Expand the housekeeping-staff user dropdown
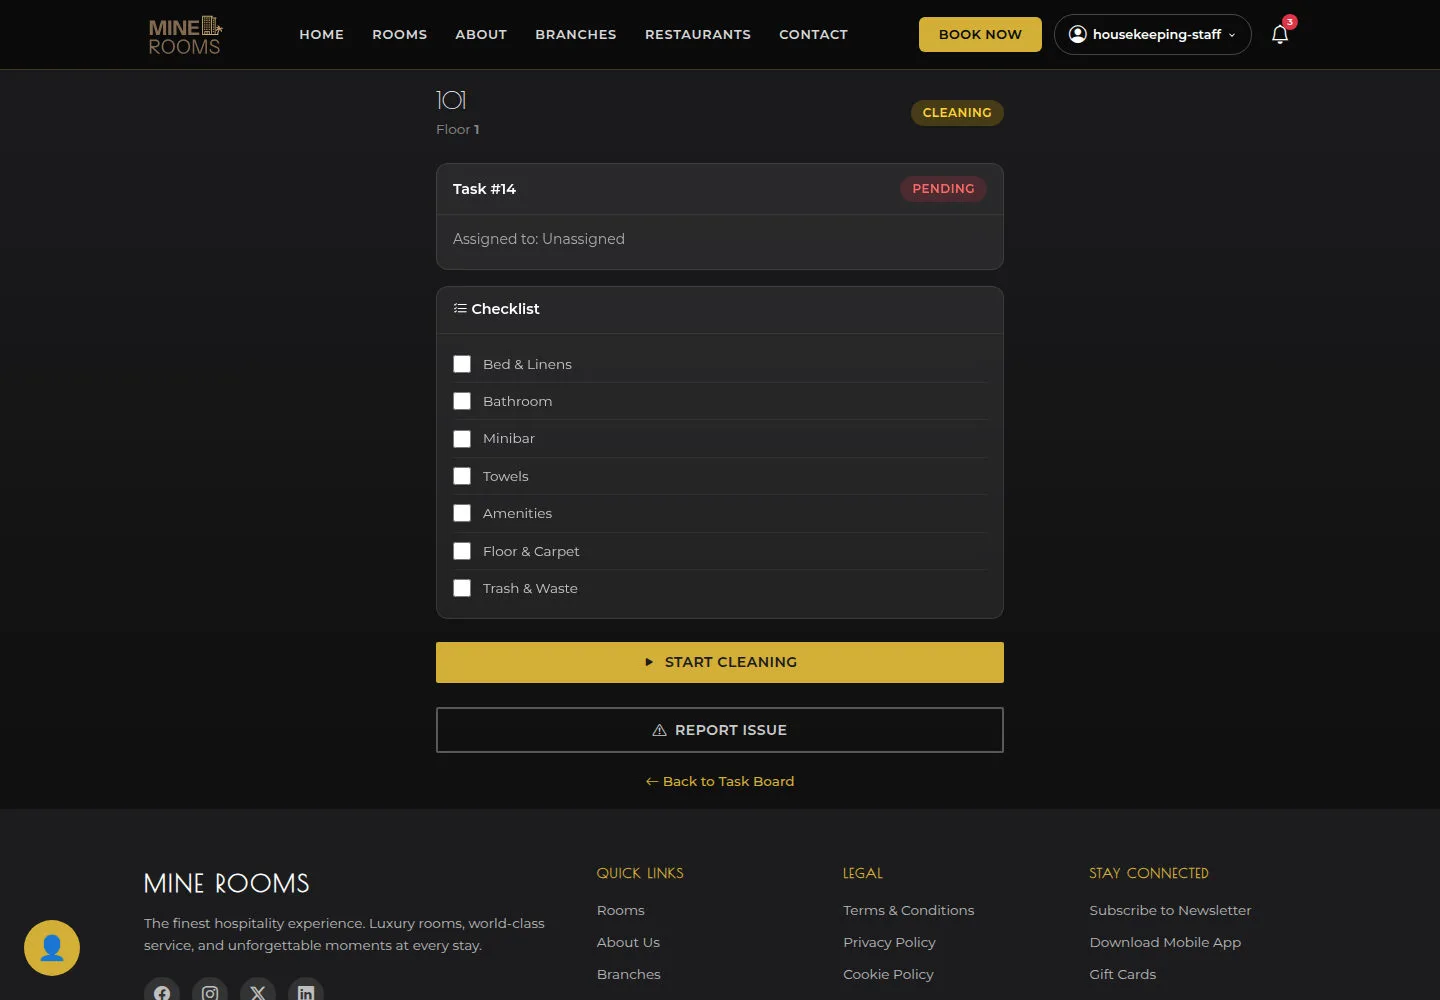Screen dimensions: 1440x1000 pos(1152,35)
